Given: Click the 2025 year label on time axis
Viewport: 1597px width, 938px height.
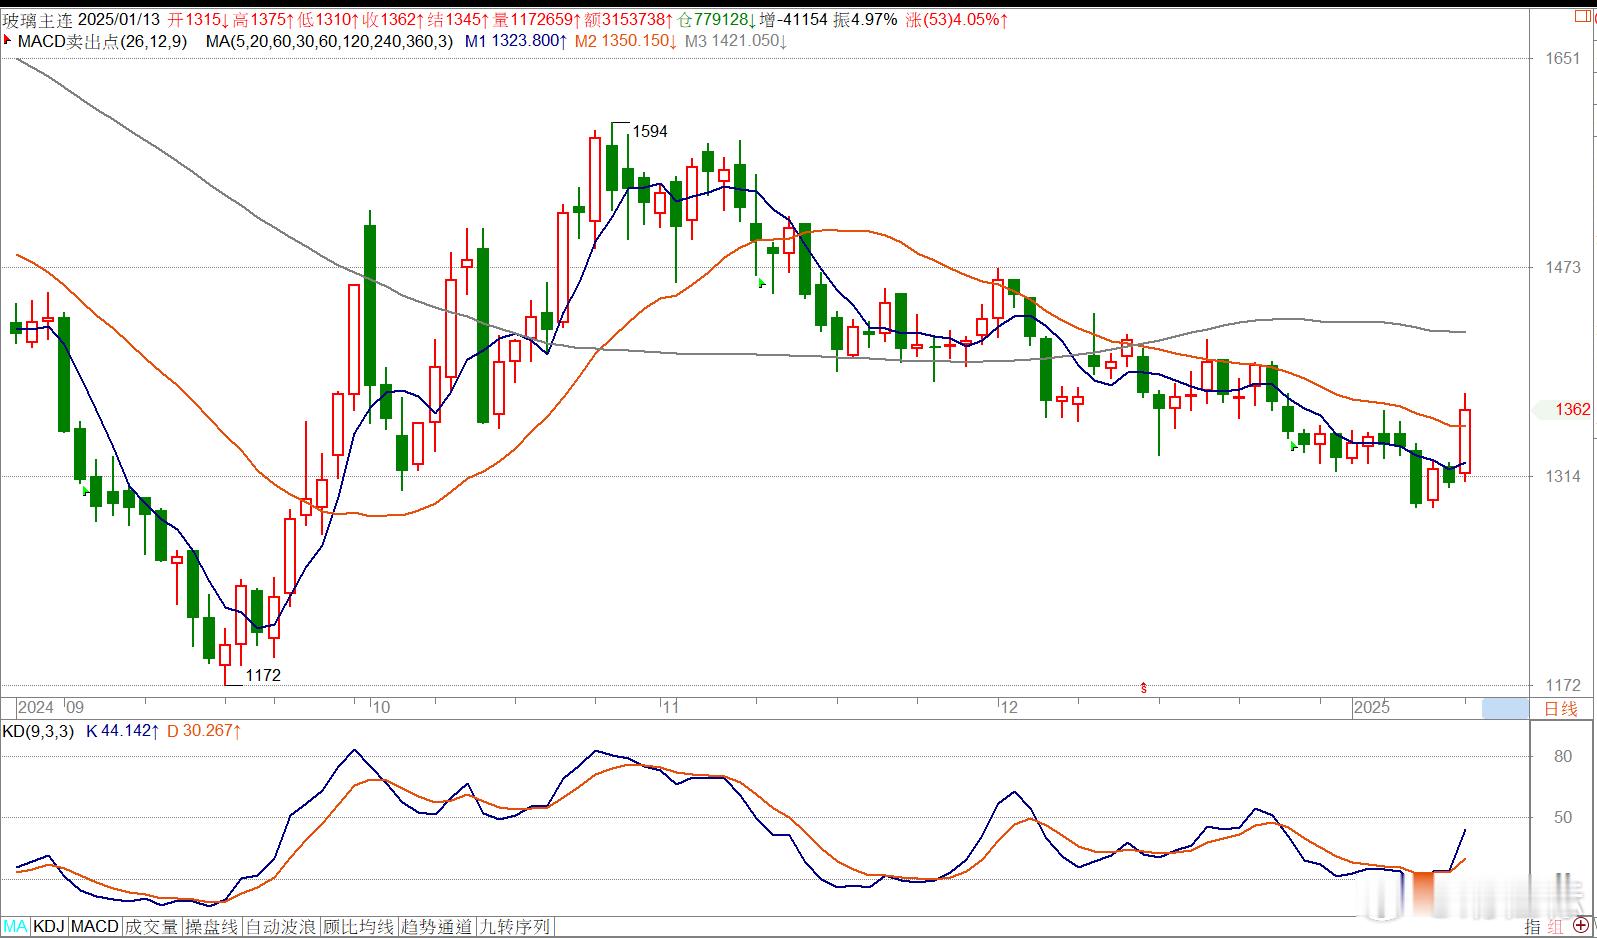Looking at the screenshot, I should (1371, 707).
